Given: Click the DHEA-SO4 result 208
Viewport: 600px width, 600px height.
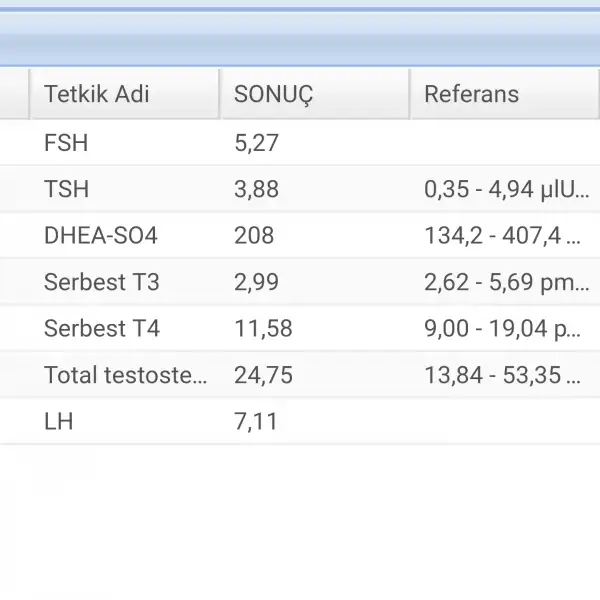Looking at the screenshot, I should [253, 236].
